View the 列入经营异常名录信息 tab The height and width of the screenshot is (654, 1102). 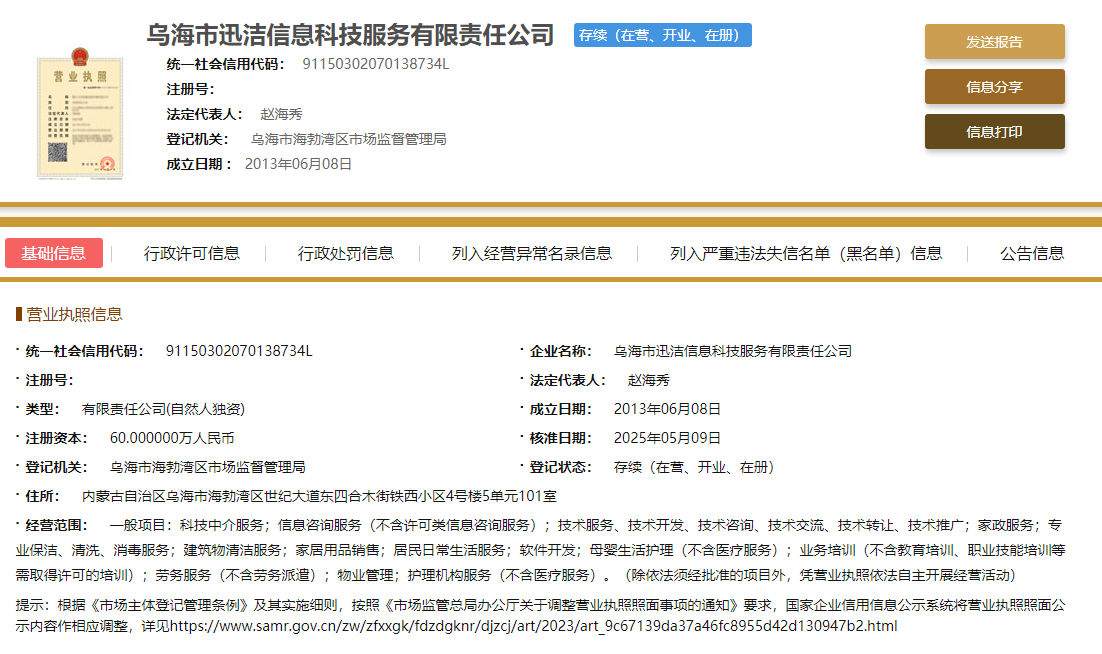pos(531,254)
